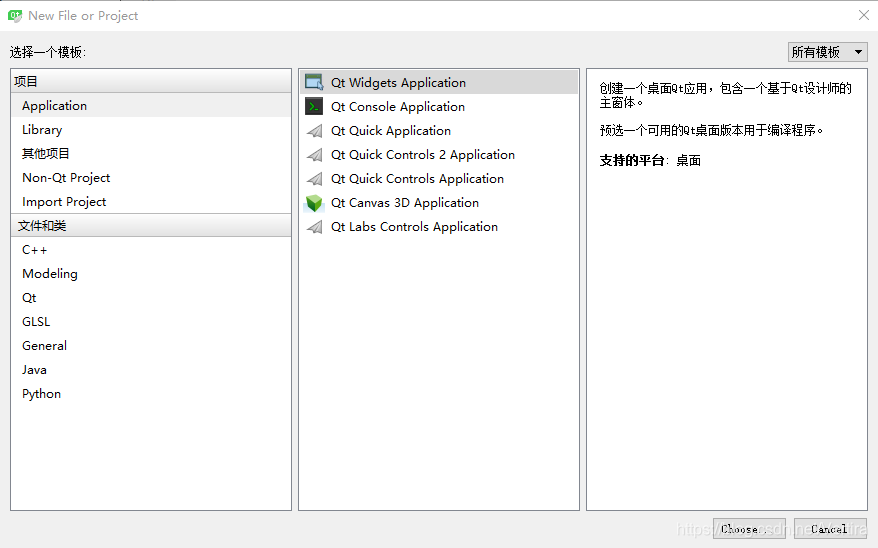Viewport: 878px width, 548px height.
Task: Select the C++ files category
Action: (x=151, y=250)
